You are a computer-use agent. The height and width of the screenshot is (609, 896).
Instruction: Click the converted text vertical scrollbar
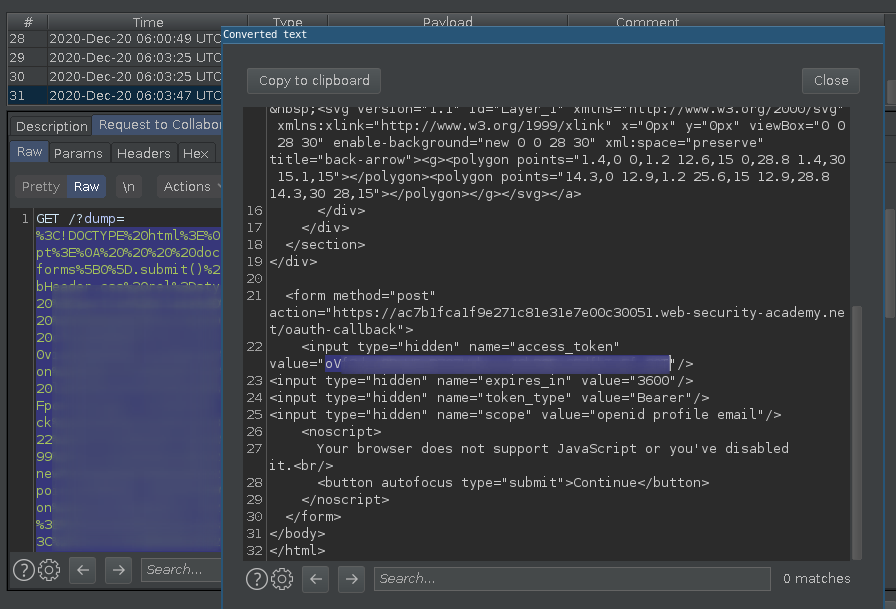tap(856, 432)
